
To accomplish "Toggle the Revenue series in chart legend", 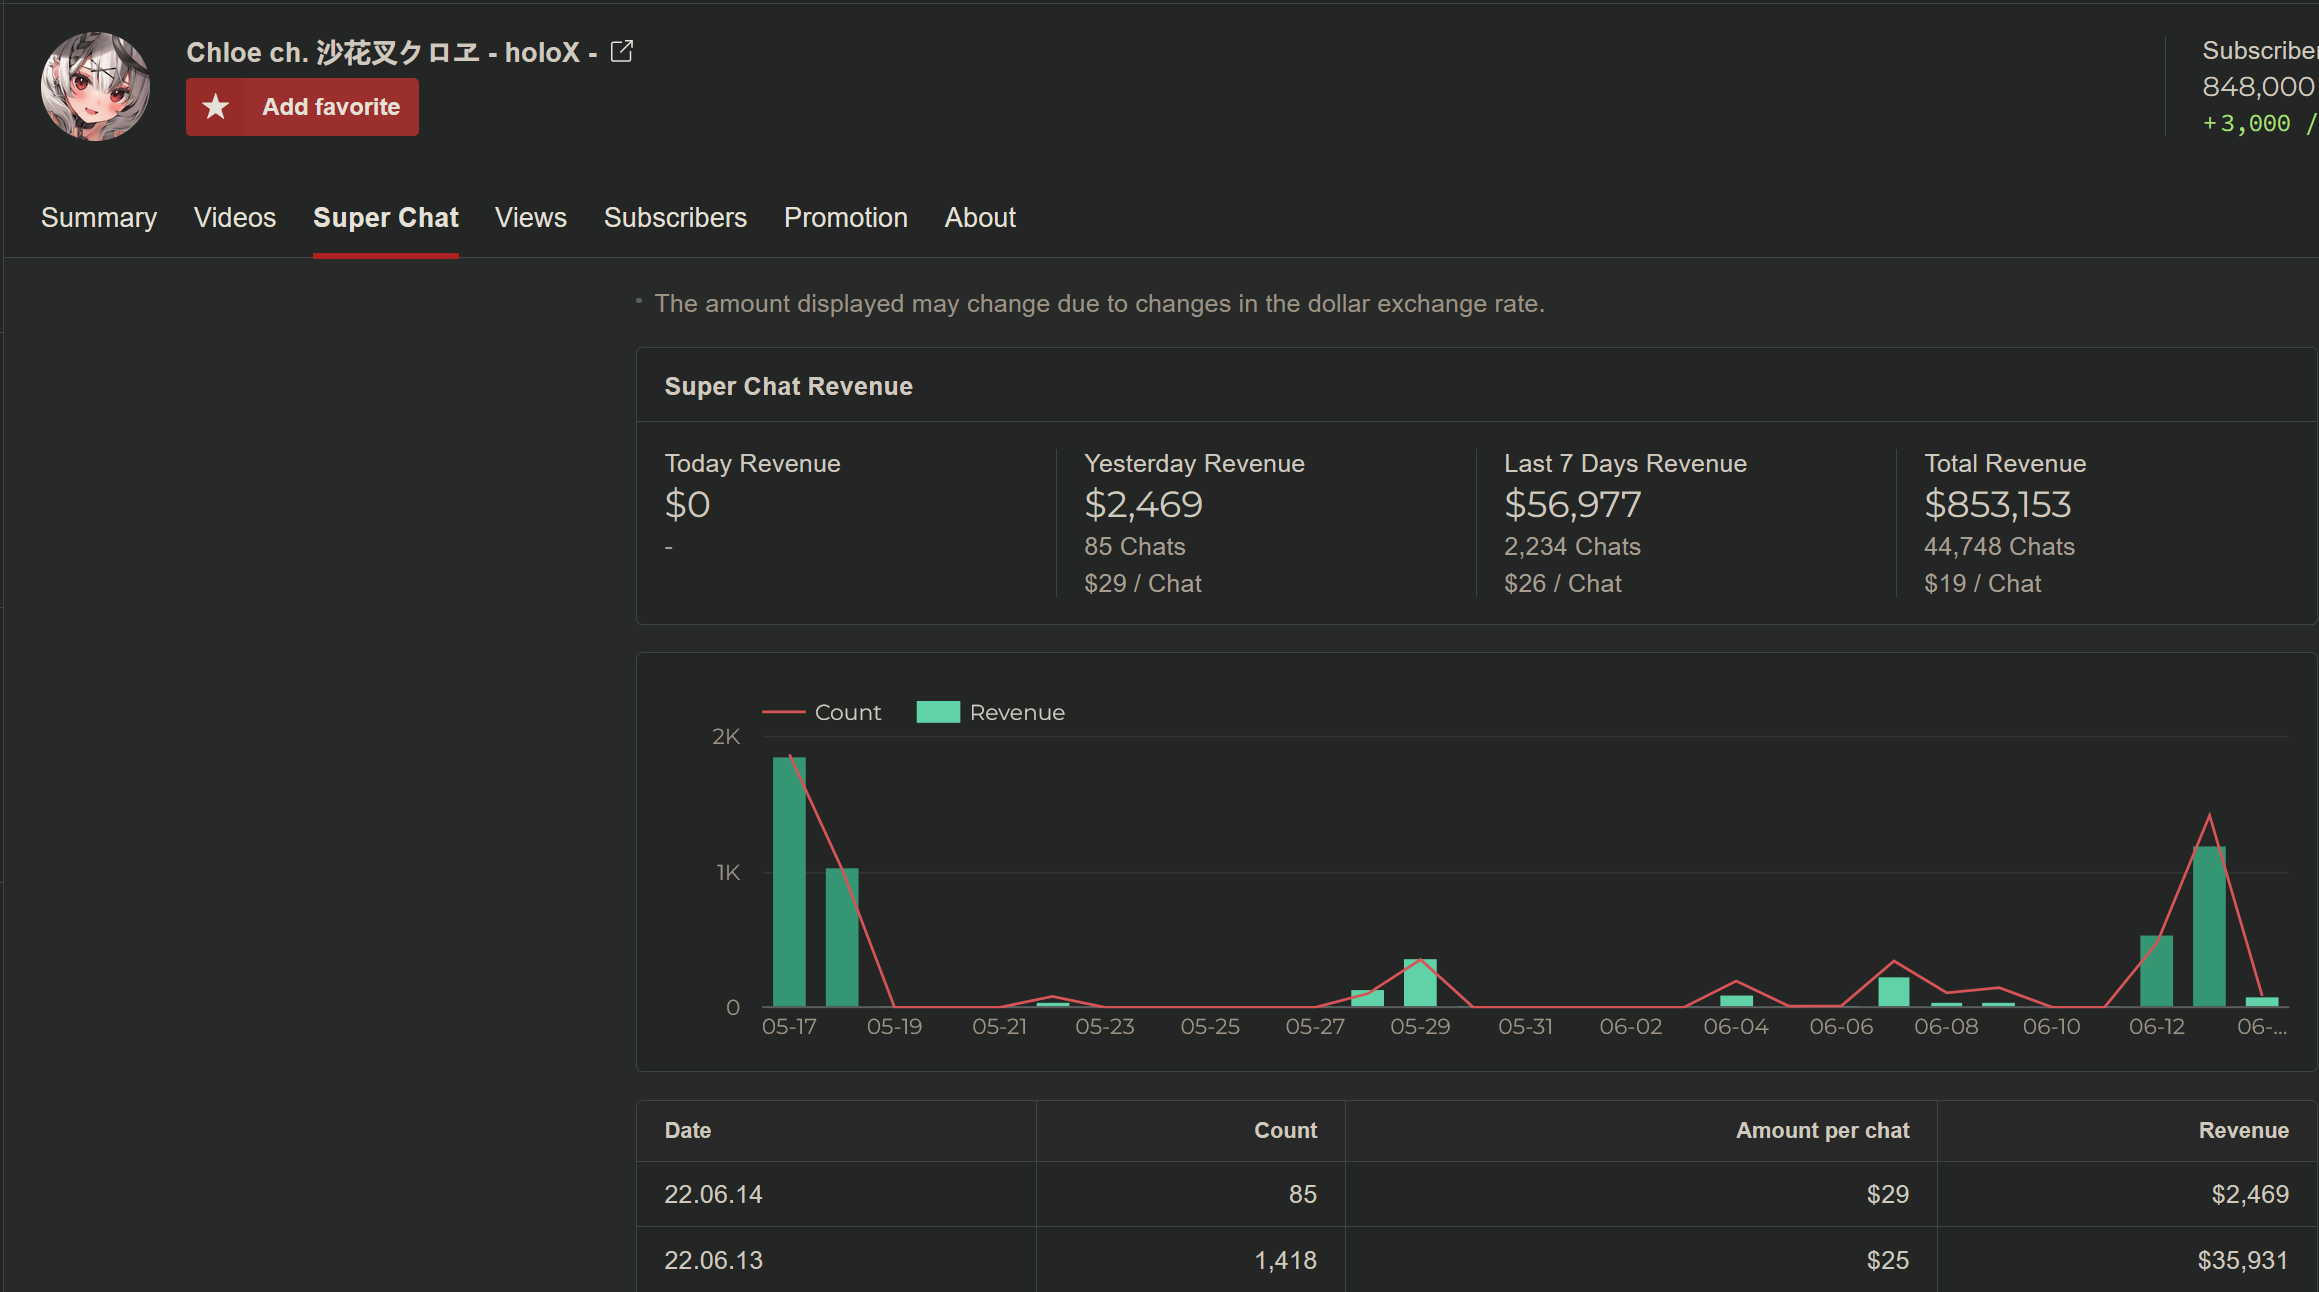I will point(991,712).
